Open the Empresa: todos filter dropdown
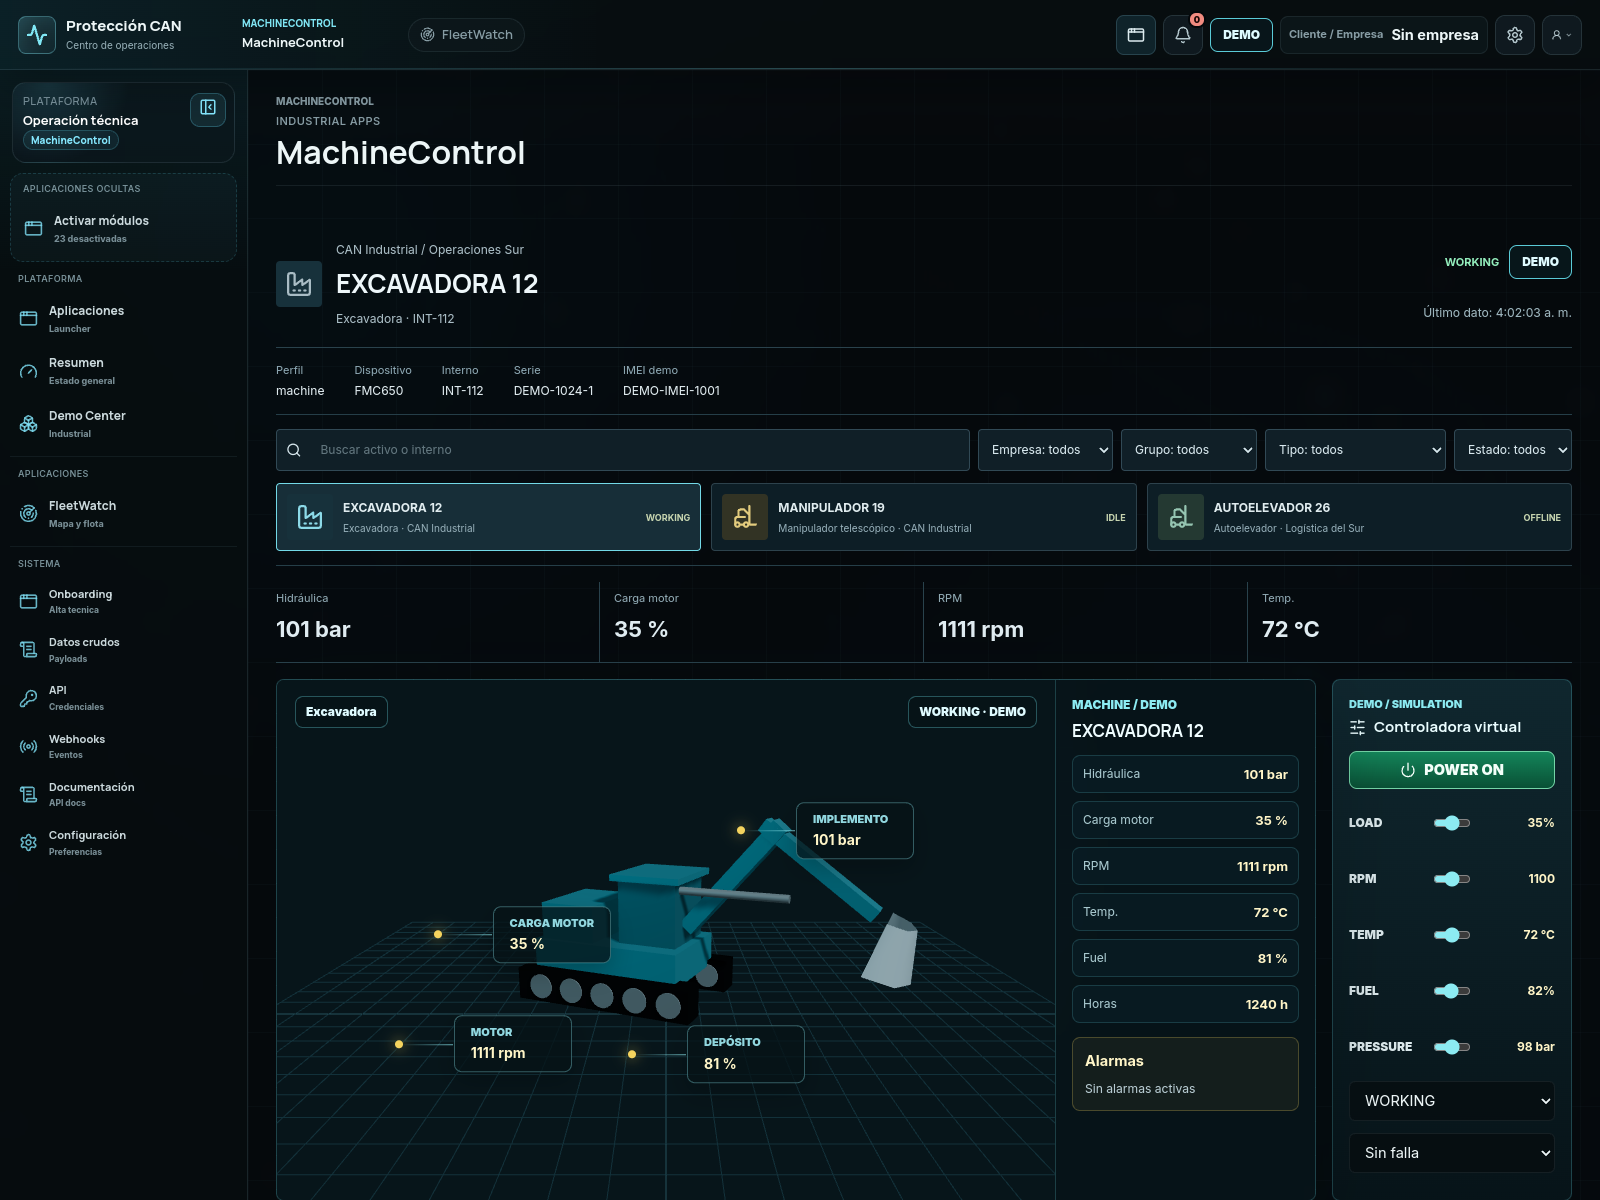This screenshot has height=1200, width=1600. click(1045, 450)
